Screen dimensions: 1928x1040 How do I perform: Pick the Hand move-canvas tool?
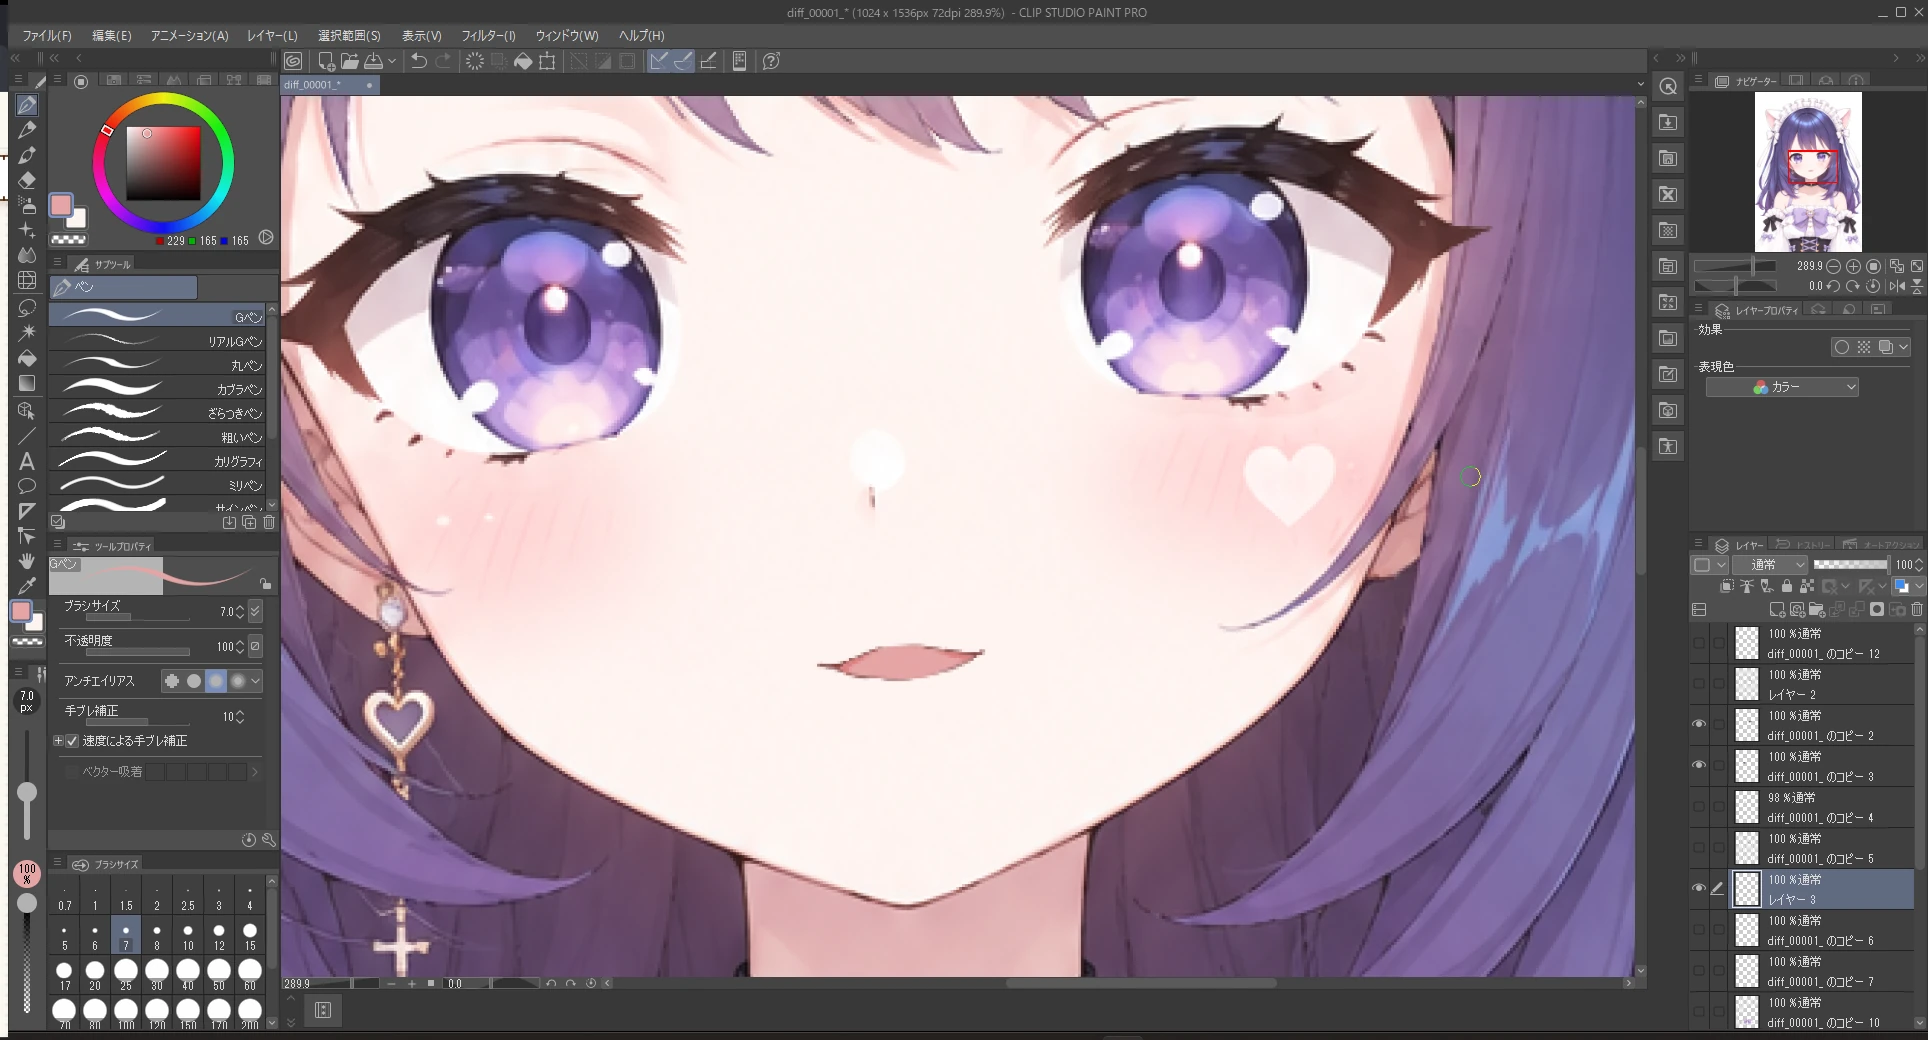[27, 561]
